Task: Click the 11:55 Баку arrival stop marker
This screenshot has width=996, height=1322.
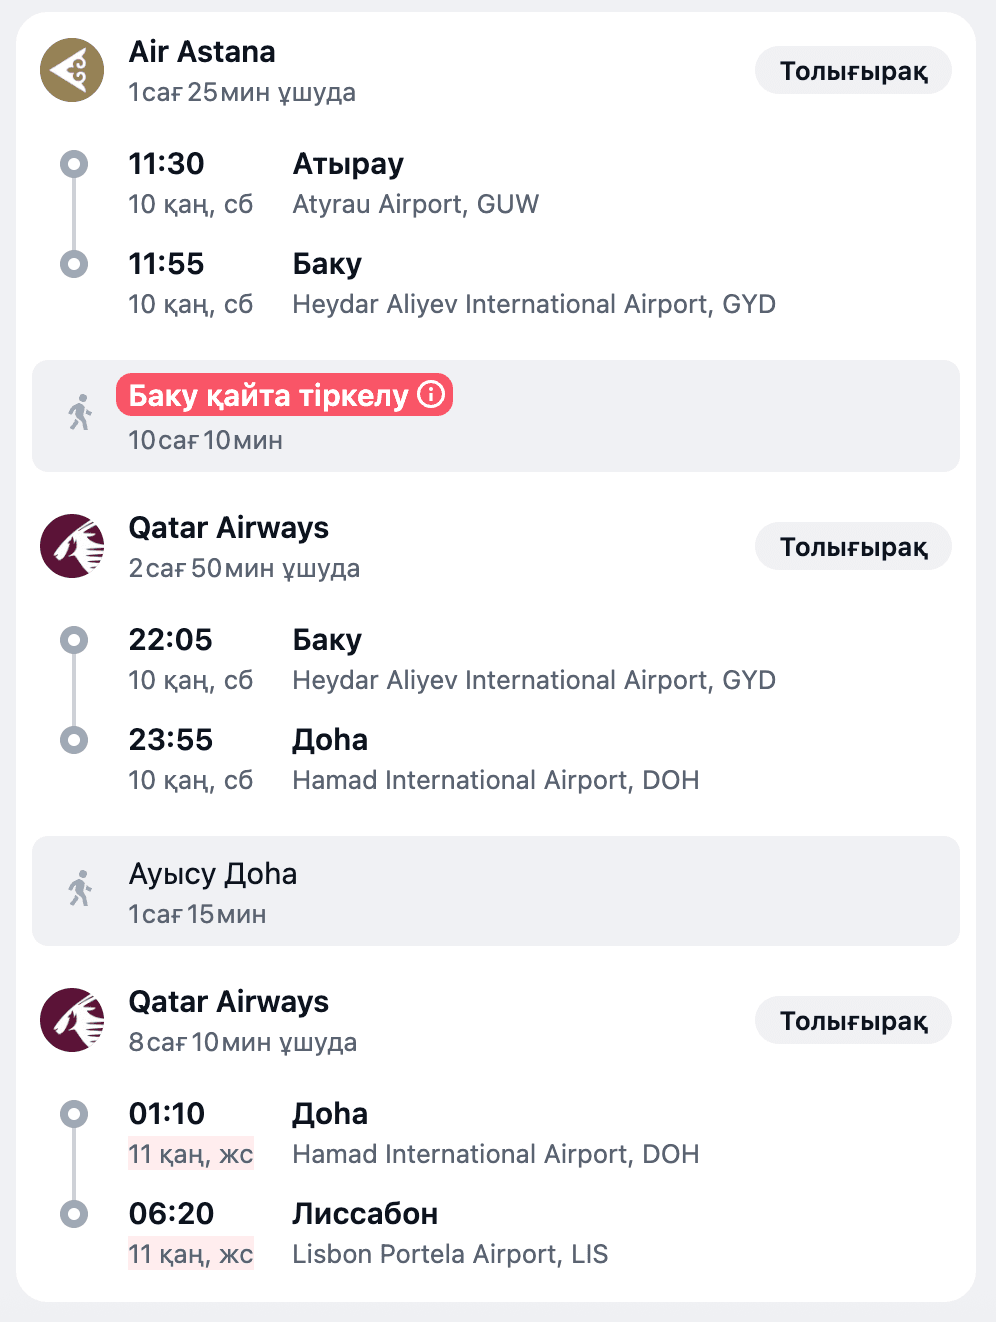Action: [x=74, y=264]
